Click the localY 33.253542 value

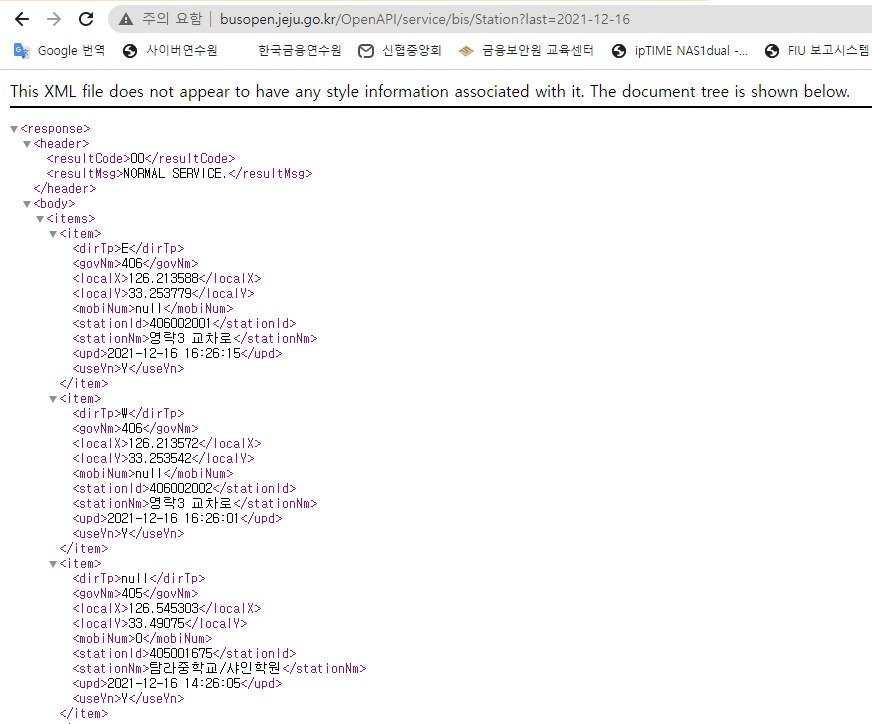160,459
